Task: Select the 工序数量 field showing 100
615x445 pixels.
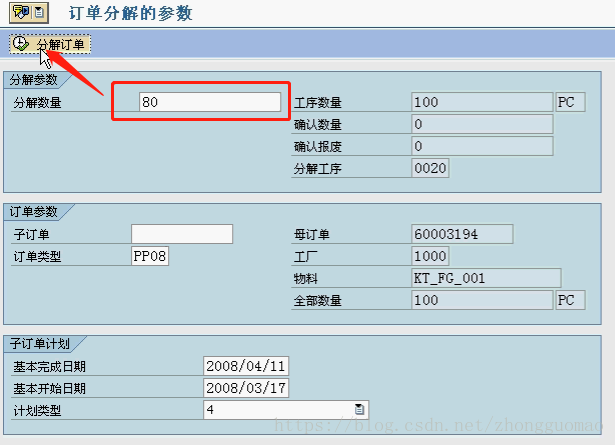Action: click(482, 102)
